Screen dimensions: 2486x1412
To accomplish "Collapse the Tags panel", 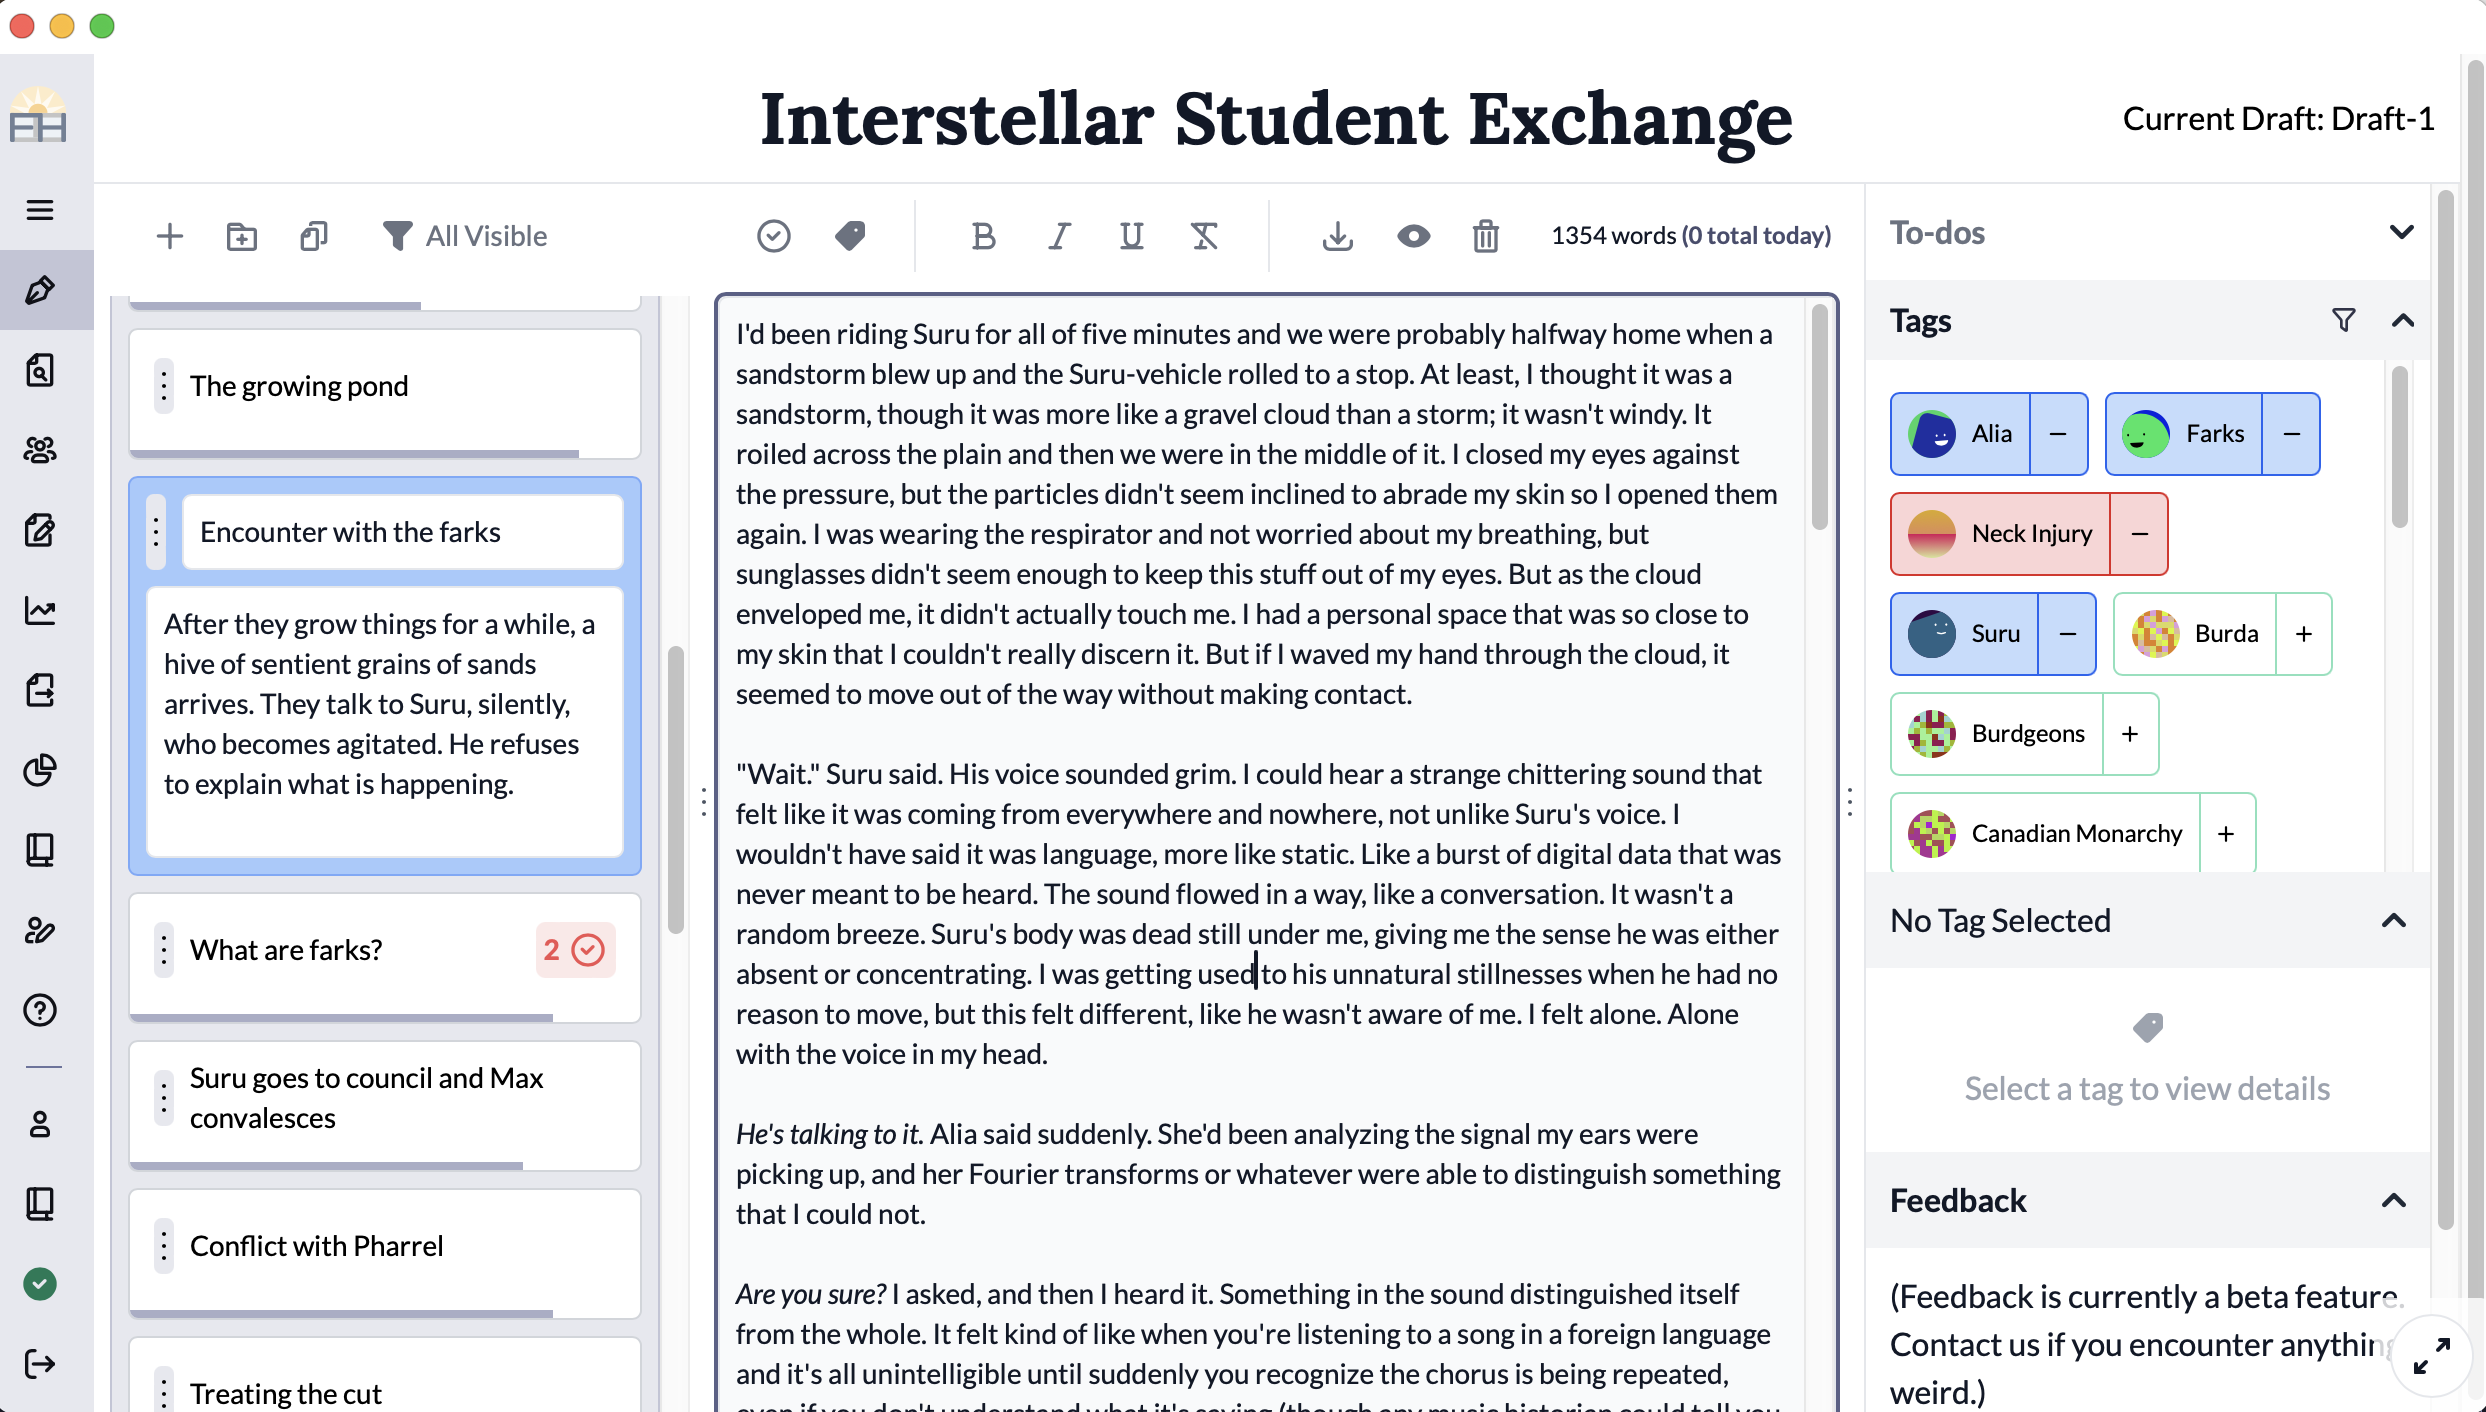I will tap(2403, 320).
